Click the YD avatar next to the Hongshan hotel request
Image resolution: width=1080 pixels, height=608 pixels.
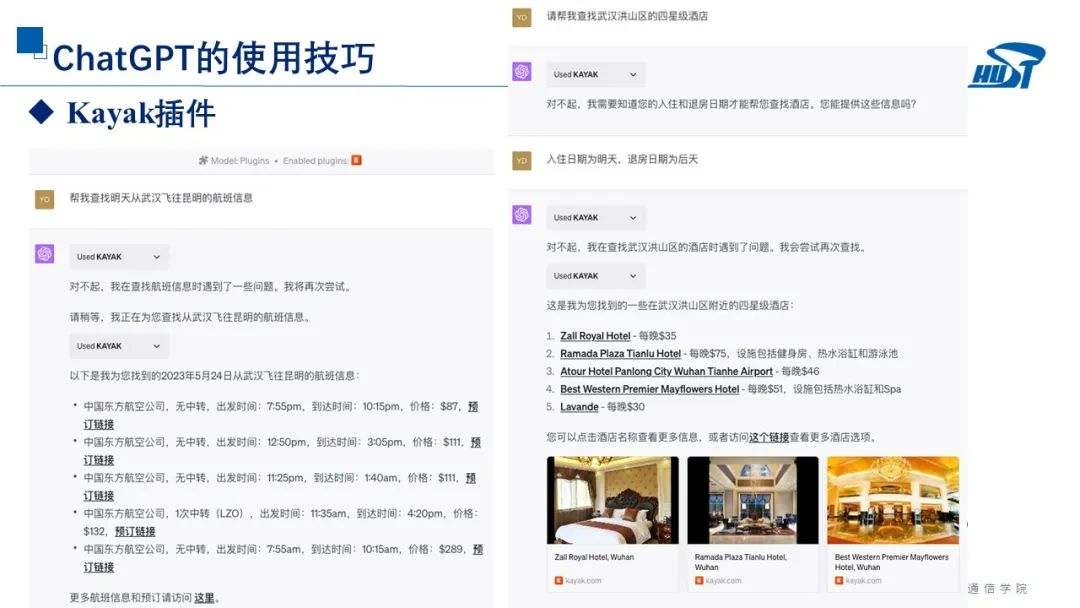tap(521, 17)
